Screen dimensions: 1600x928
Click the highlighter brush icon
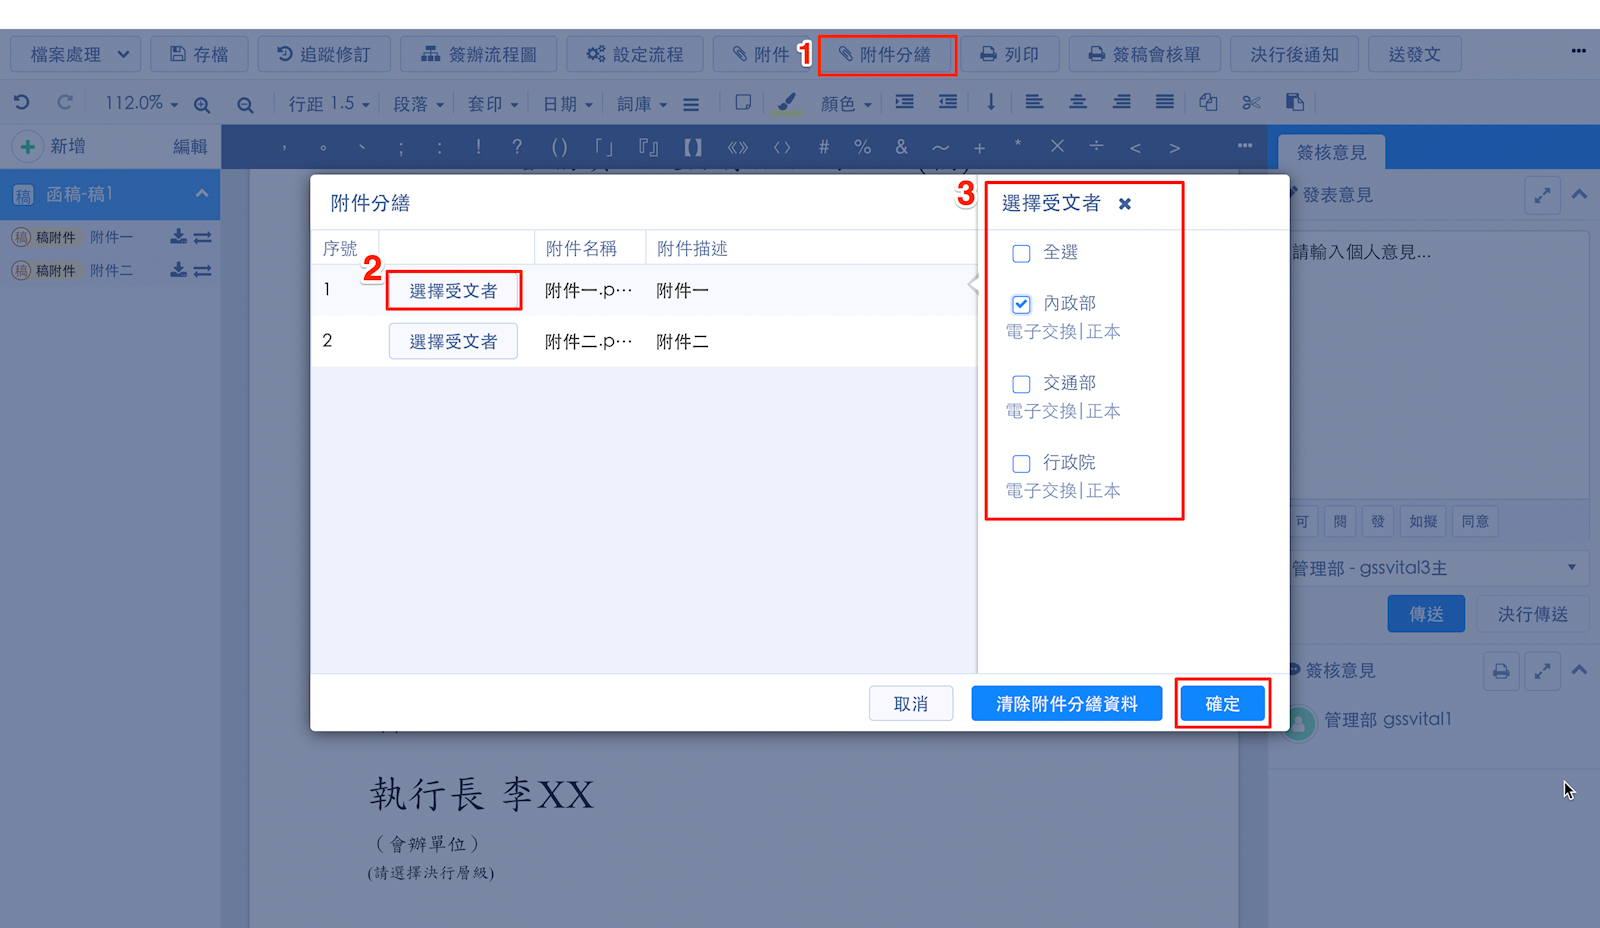click(x=787, y=103)
